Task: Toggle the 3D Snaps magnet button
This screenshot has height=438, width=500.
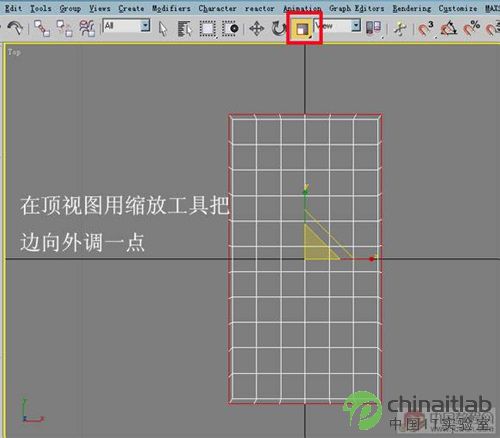Action: (426, 28)
